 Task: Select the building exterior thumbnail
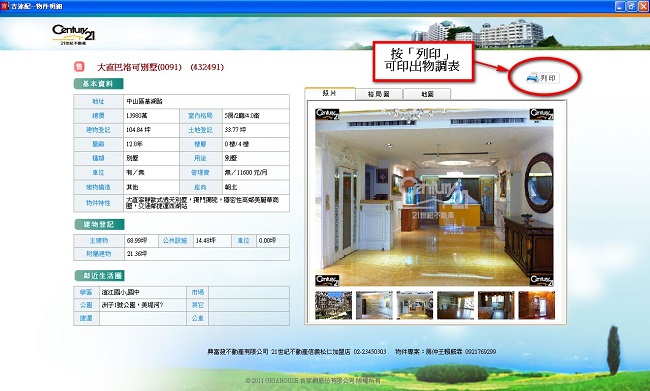pos(333,305)
